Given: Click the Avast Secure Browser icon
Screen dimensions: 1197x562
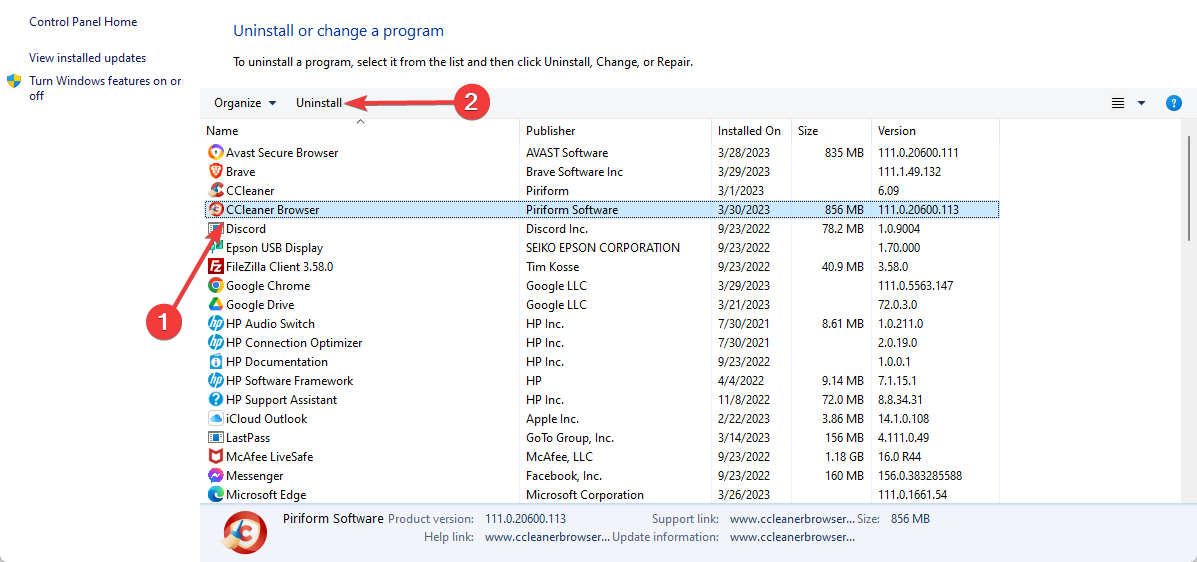Looking at the screenshot, I should point(215,153).
